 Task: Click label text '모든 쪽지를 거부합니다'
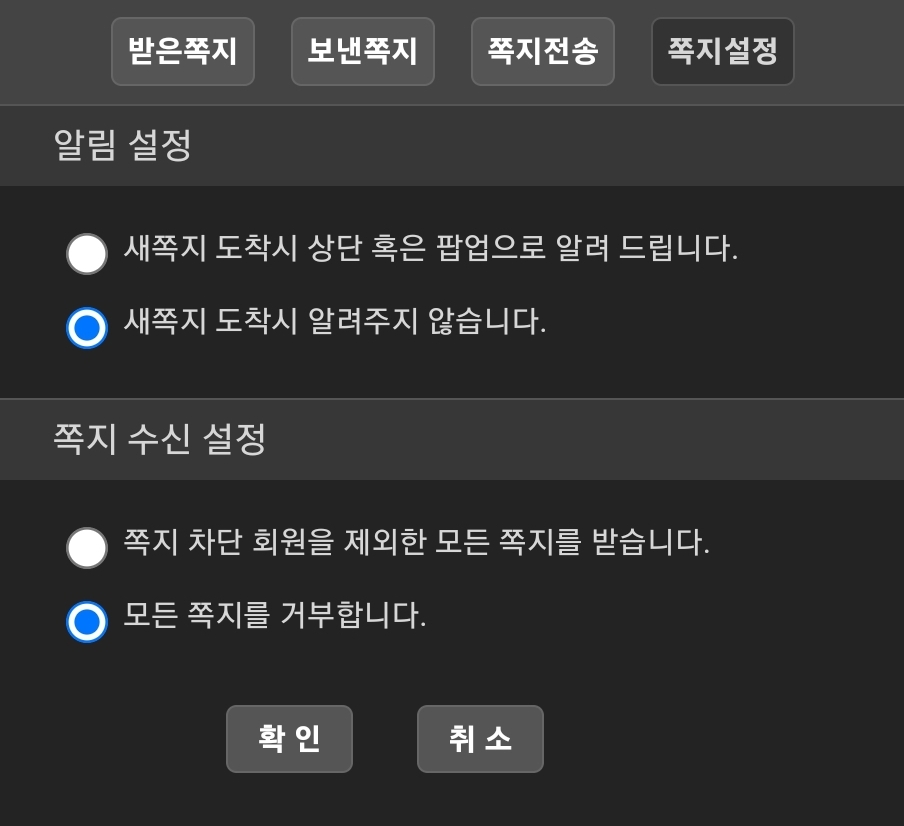275,615
